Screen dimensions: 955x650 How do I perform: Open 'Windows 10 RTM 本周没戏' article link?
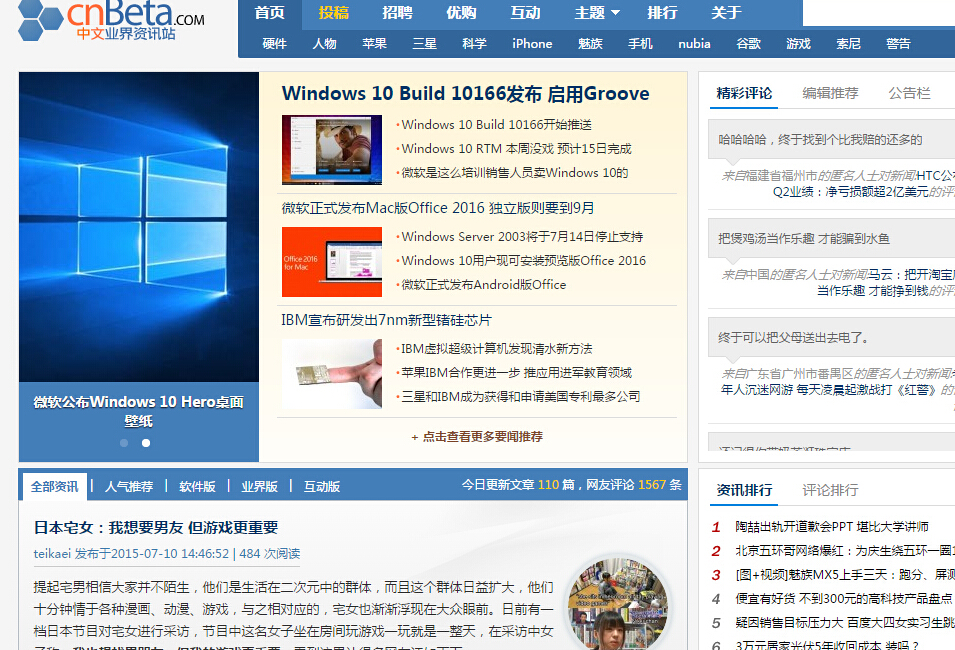[x=516, y=149]
